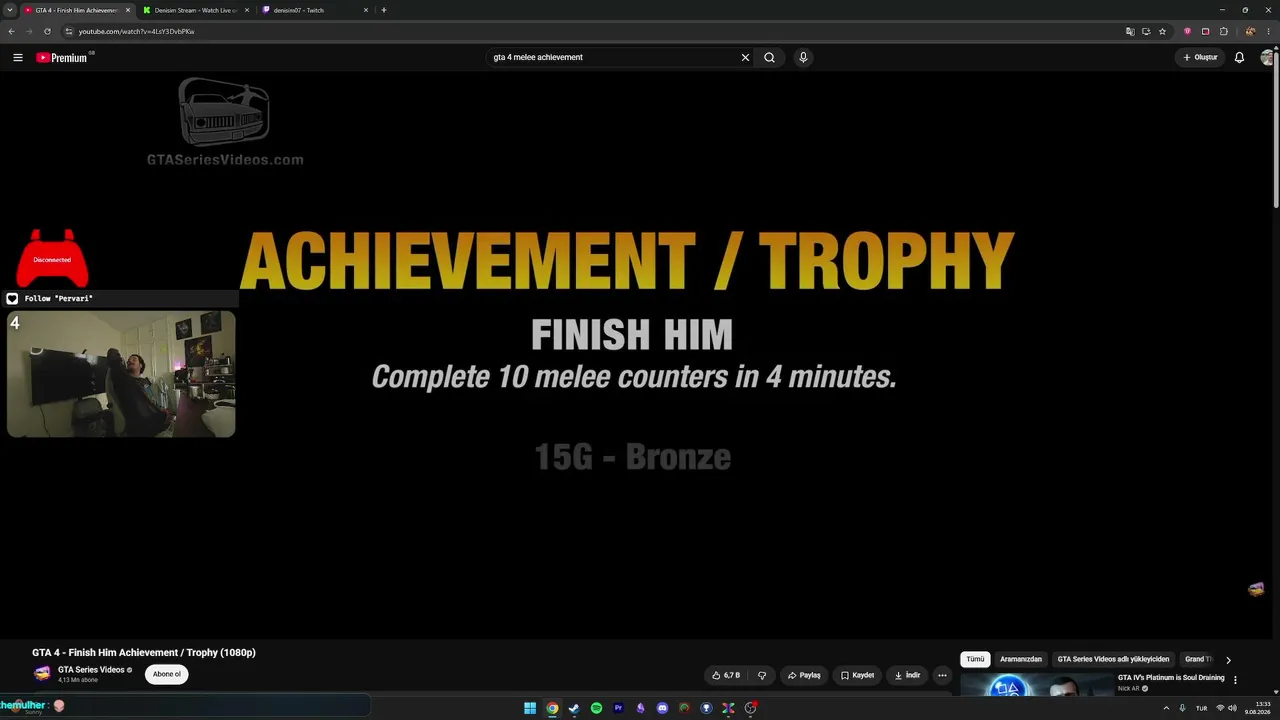Screen dimensions: 1280x720
Task: Open the GTA Series Videos channel avatar
Action: [x=42, y=674]
